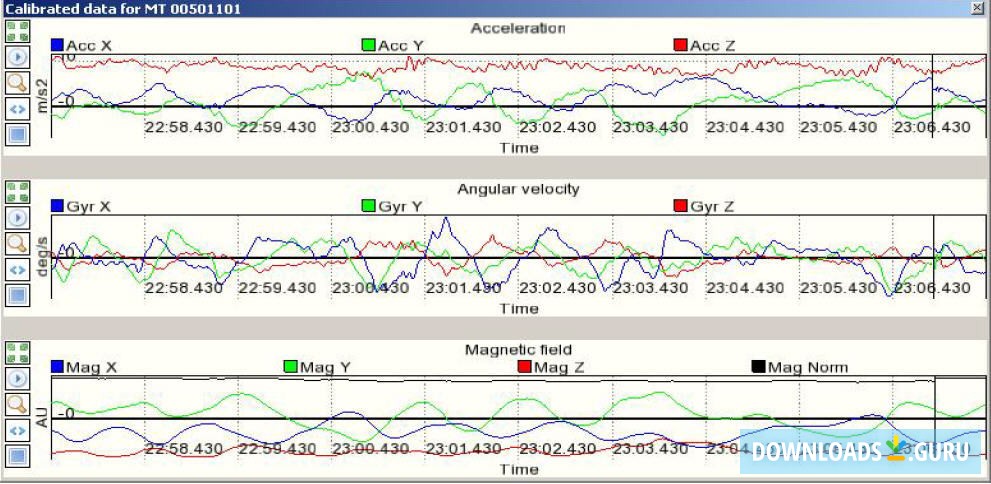Click the deg/s axis label
This screenshot has width=991, height=484.
[42, 257]
